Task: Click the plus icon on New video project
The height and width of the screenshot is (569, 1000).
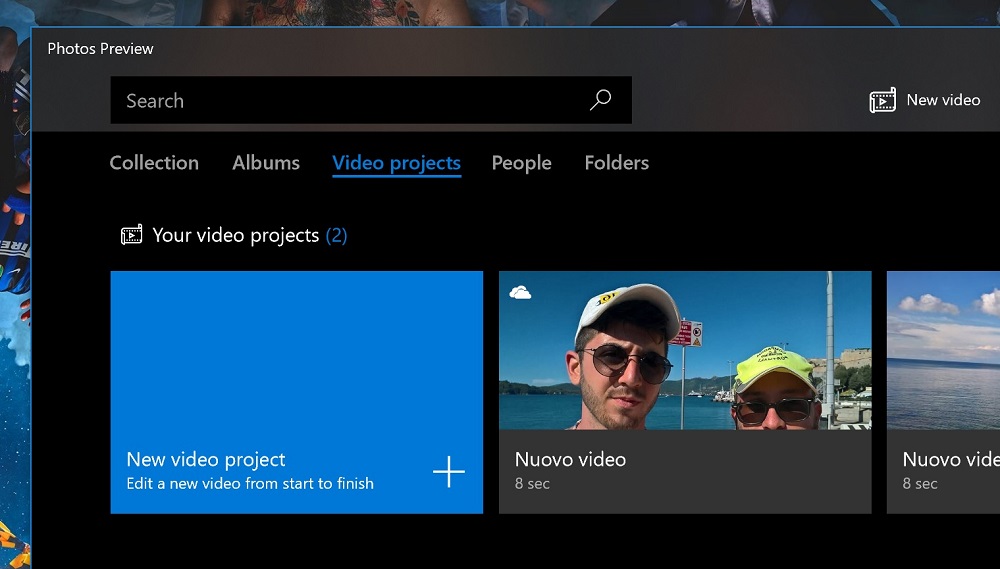Action: (x=449, y=472)
